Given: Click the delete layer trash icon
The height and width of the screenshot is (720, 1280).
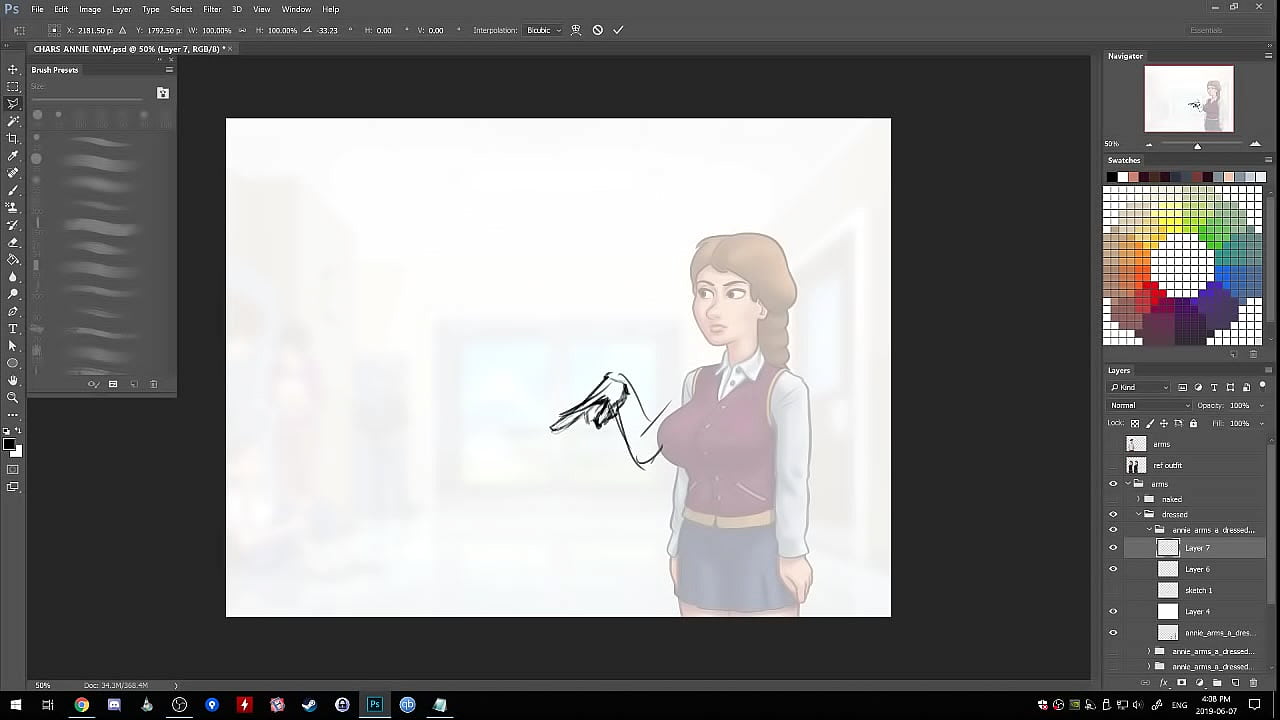Looking at the screenshot, I should pos(1253,683).
